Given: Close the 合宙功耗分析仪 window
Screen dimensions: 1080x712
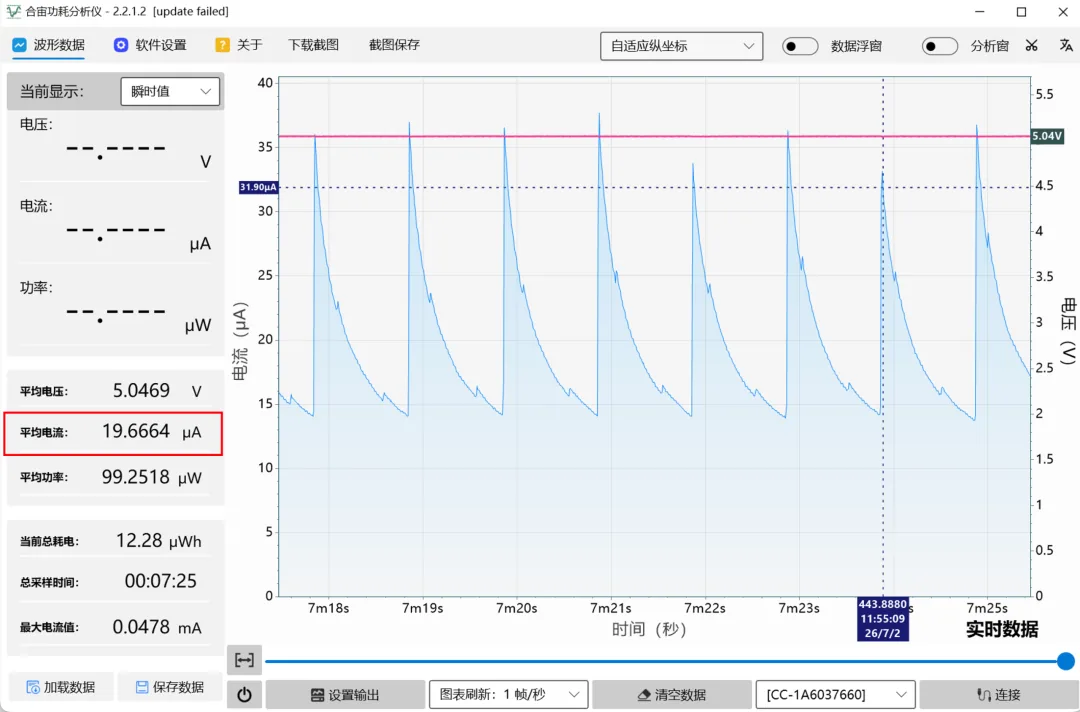Looking at the screenshot, I should pyautogui.click(x=1063, y=12).
